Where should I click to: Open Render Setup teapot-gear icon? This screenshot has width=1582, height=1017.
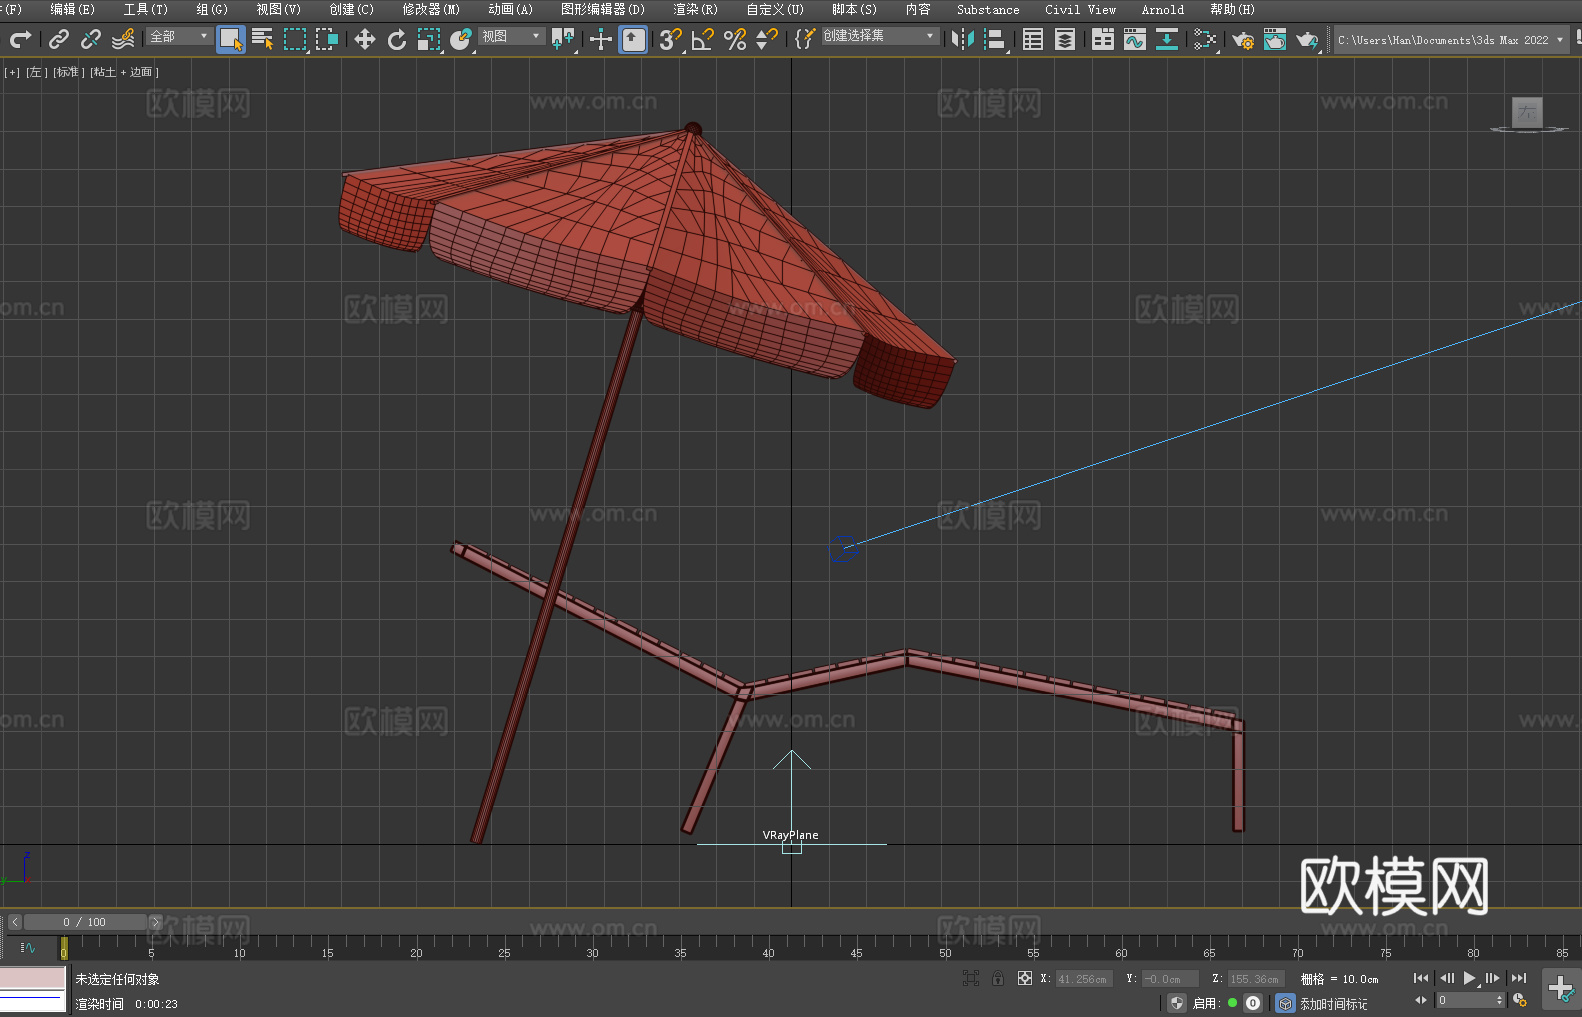1243,39
